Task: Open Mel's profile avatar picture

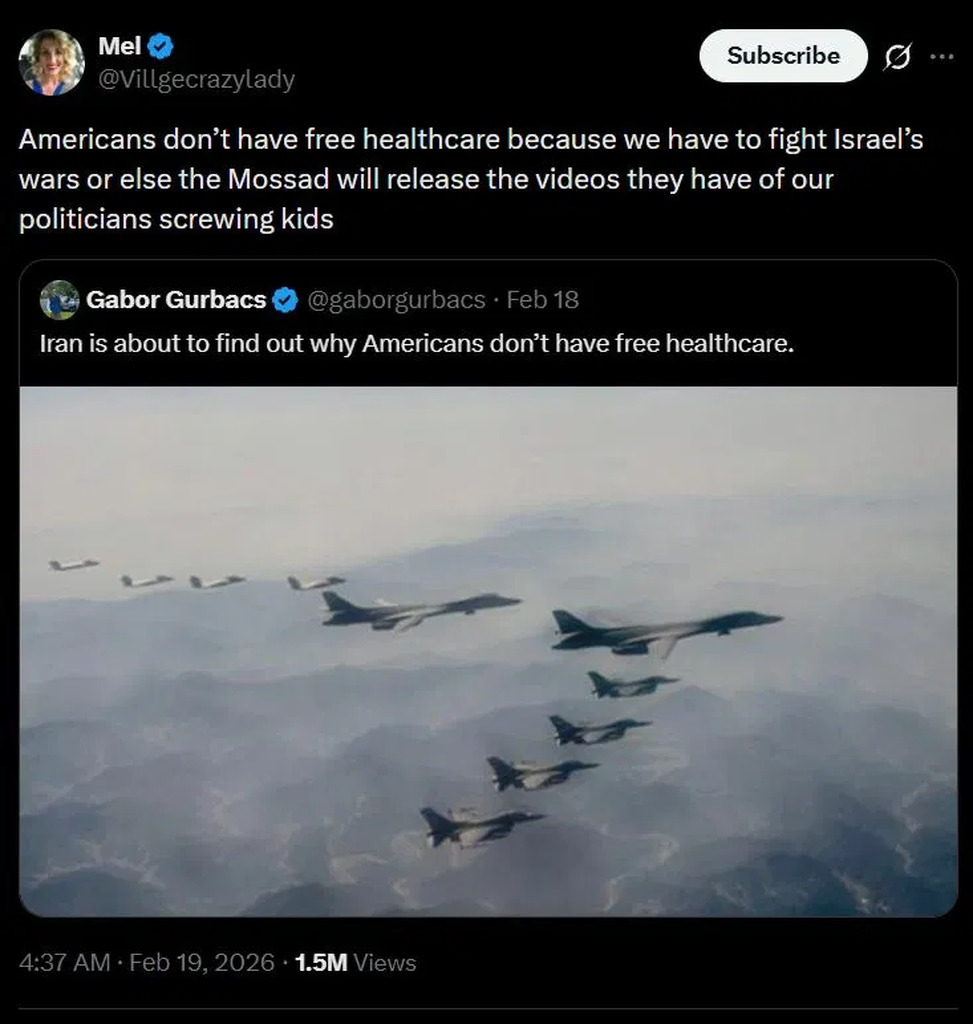Action: pyautogui.click(x=51, y=62)
